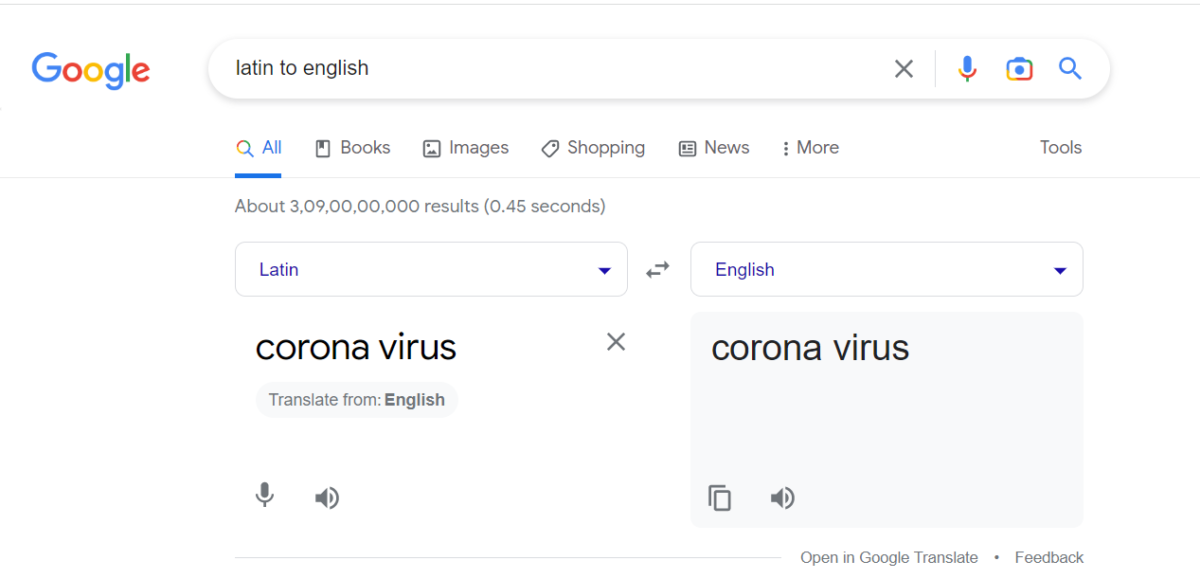Screen dimensions: 1200x579
Task: Open the Latin source language dropdown
Action: click(x=431, y=269)
